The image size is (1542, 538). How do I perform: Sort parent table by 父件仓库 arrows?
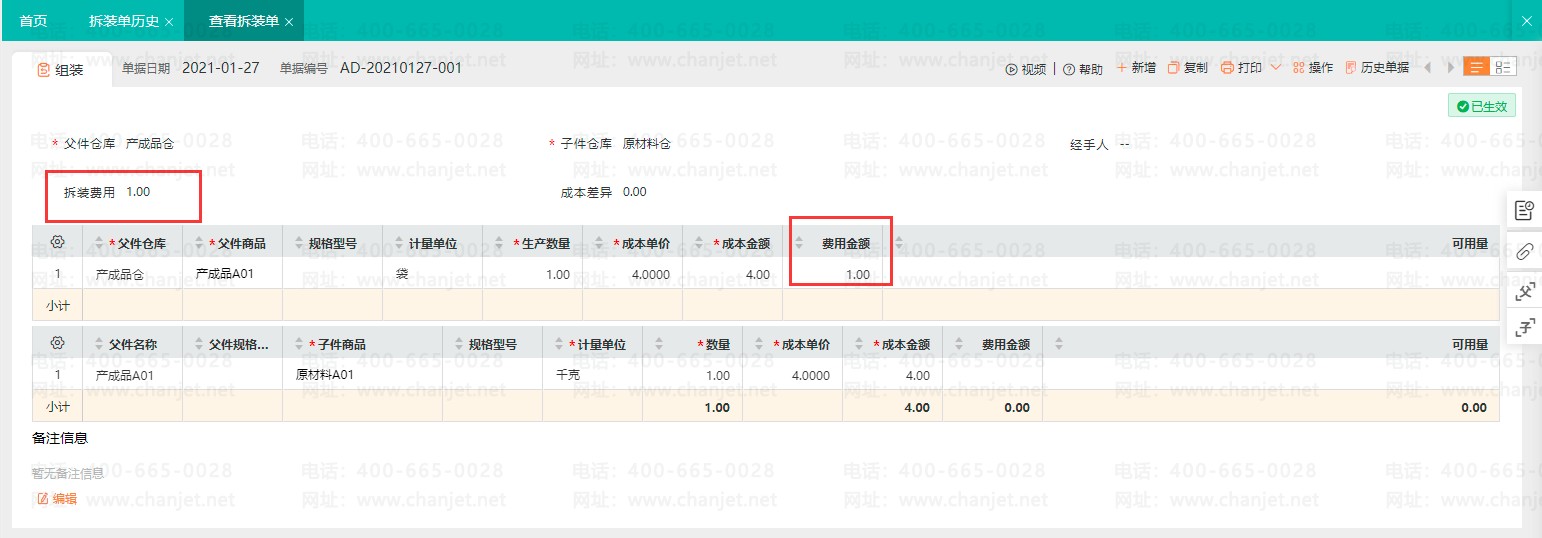click(x=98, y=243)
